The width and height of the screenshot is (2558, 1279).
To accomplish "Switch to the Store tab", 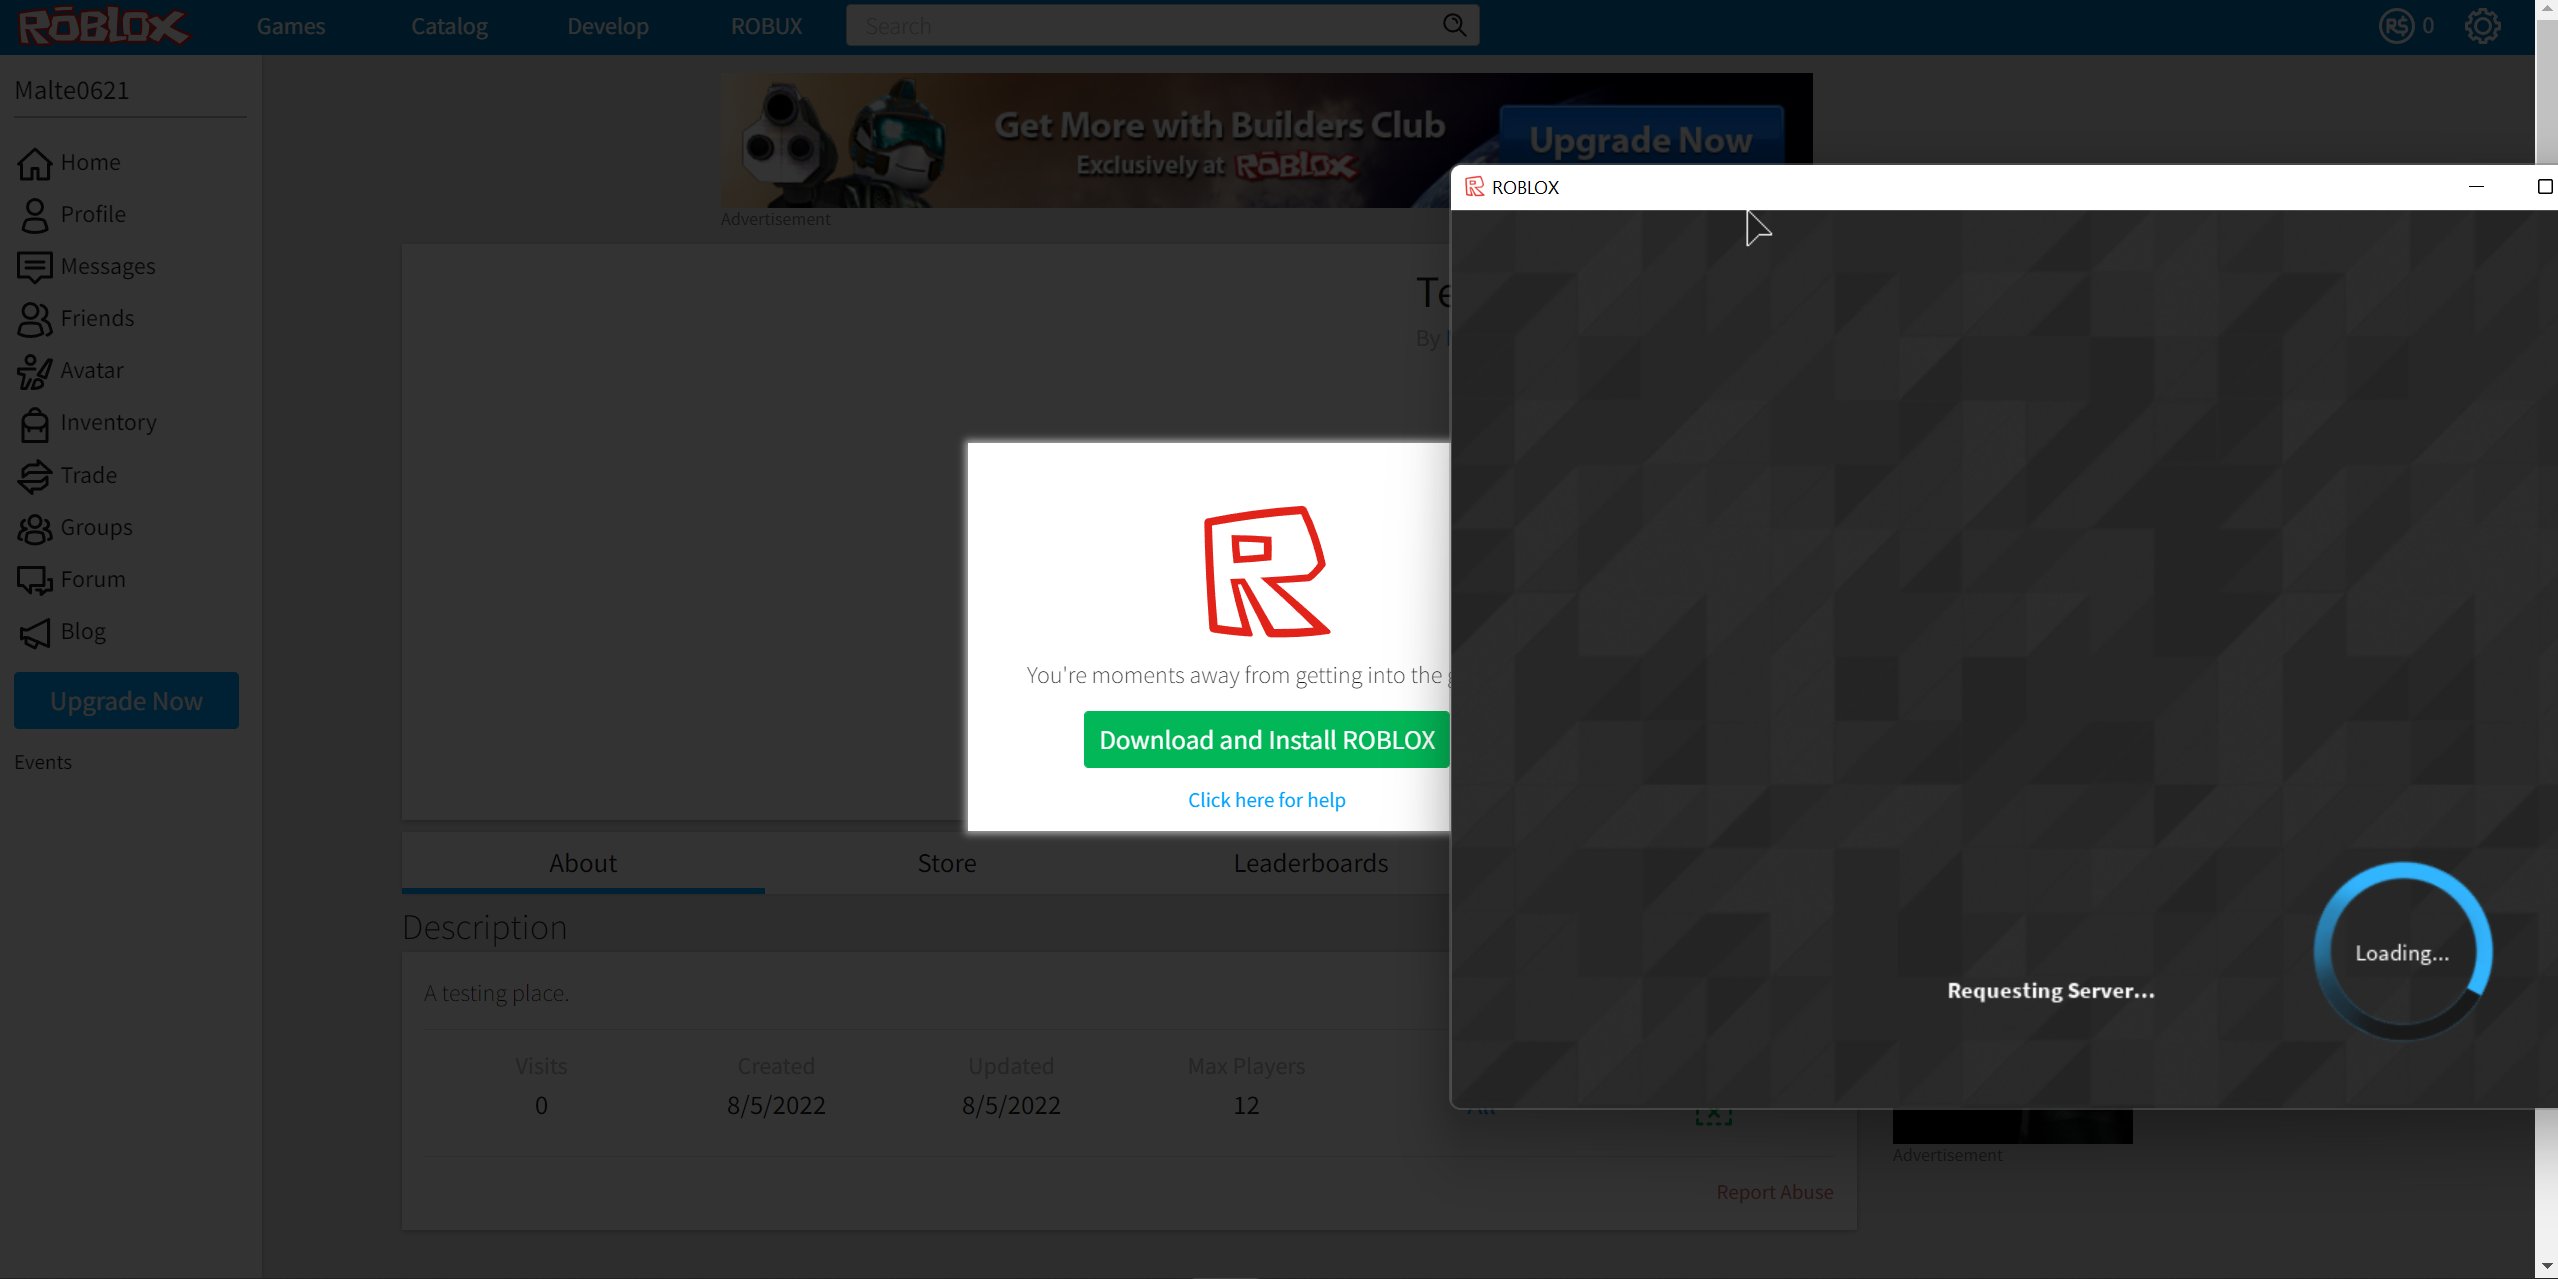I will (947, 863).
